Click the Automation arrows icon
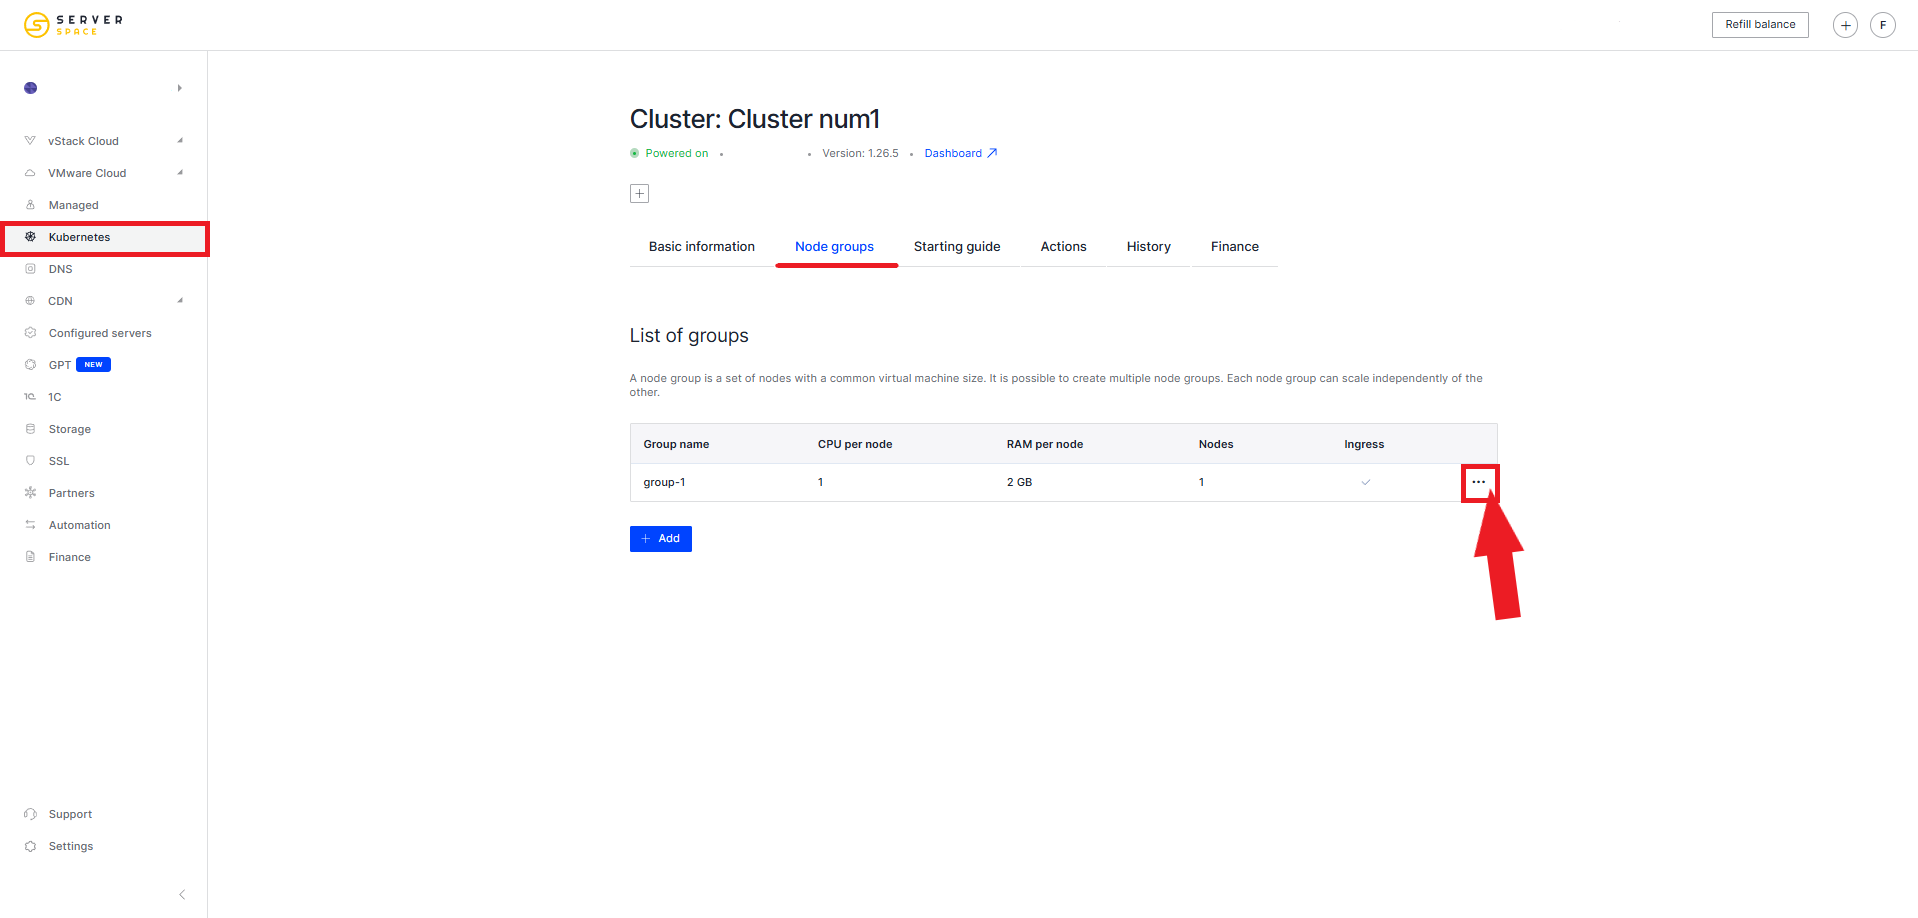The height and width of the screenshot is (918, 1918). coord(30,525)
